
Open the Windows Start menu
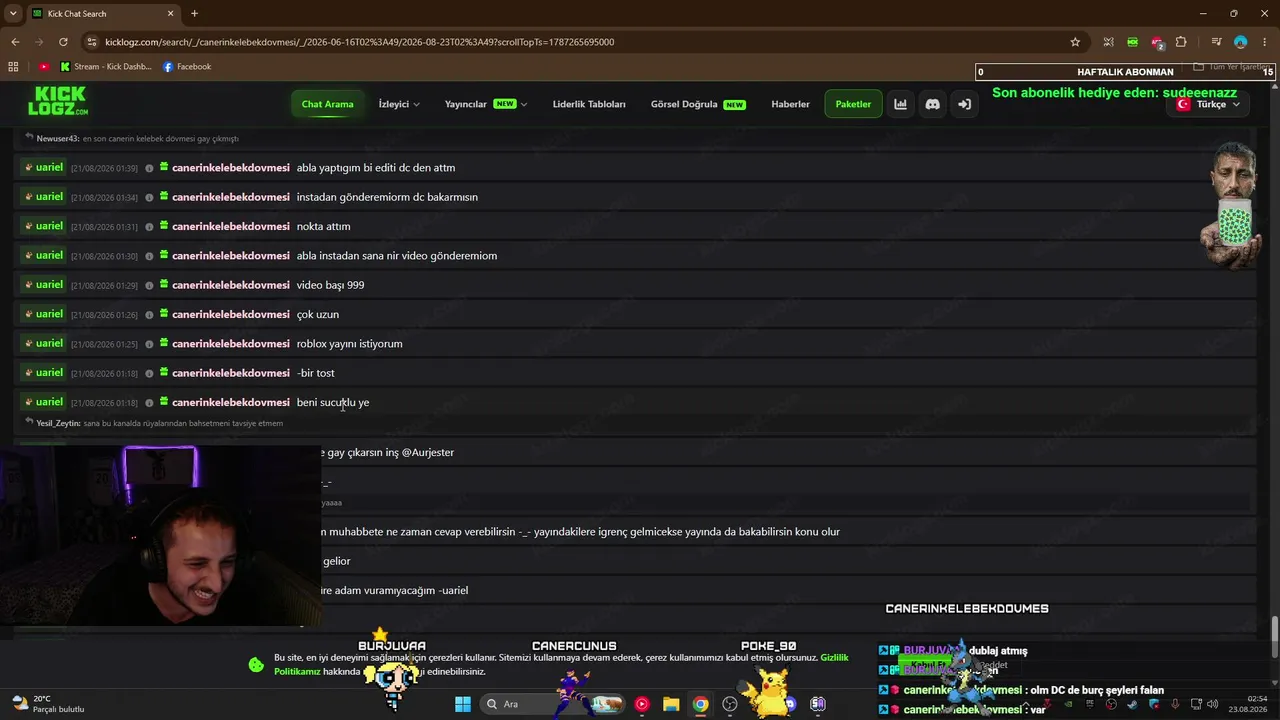463,704
